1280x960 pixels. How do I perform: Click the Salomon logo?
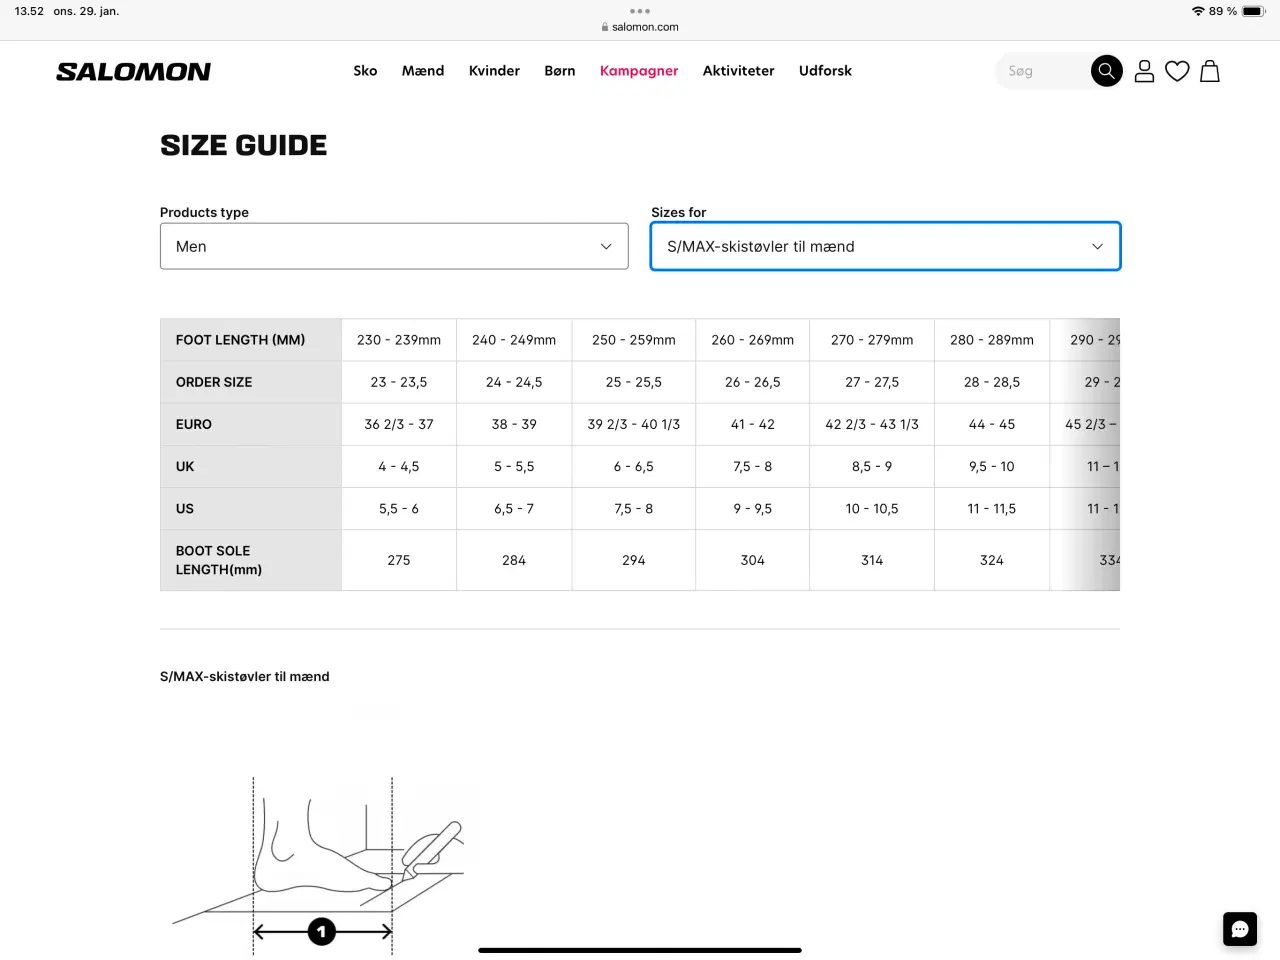click(x=133, y=71)
